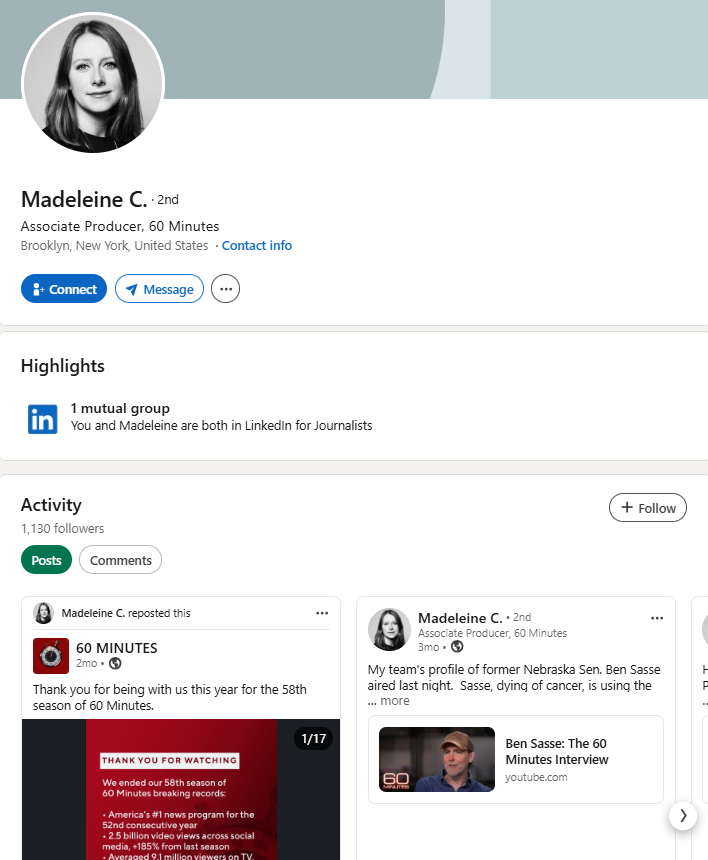Click the 1/17 slide counter badge
The height and width of the screenshot is (860, 708).
(314, 739)
